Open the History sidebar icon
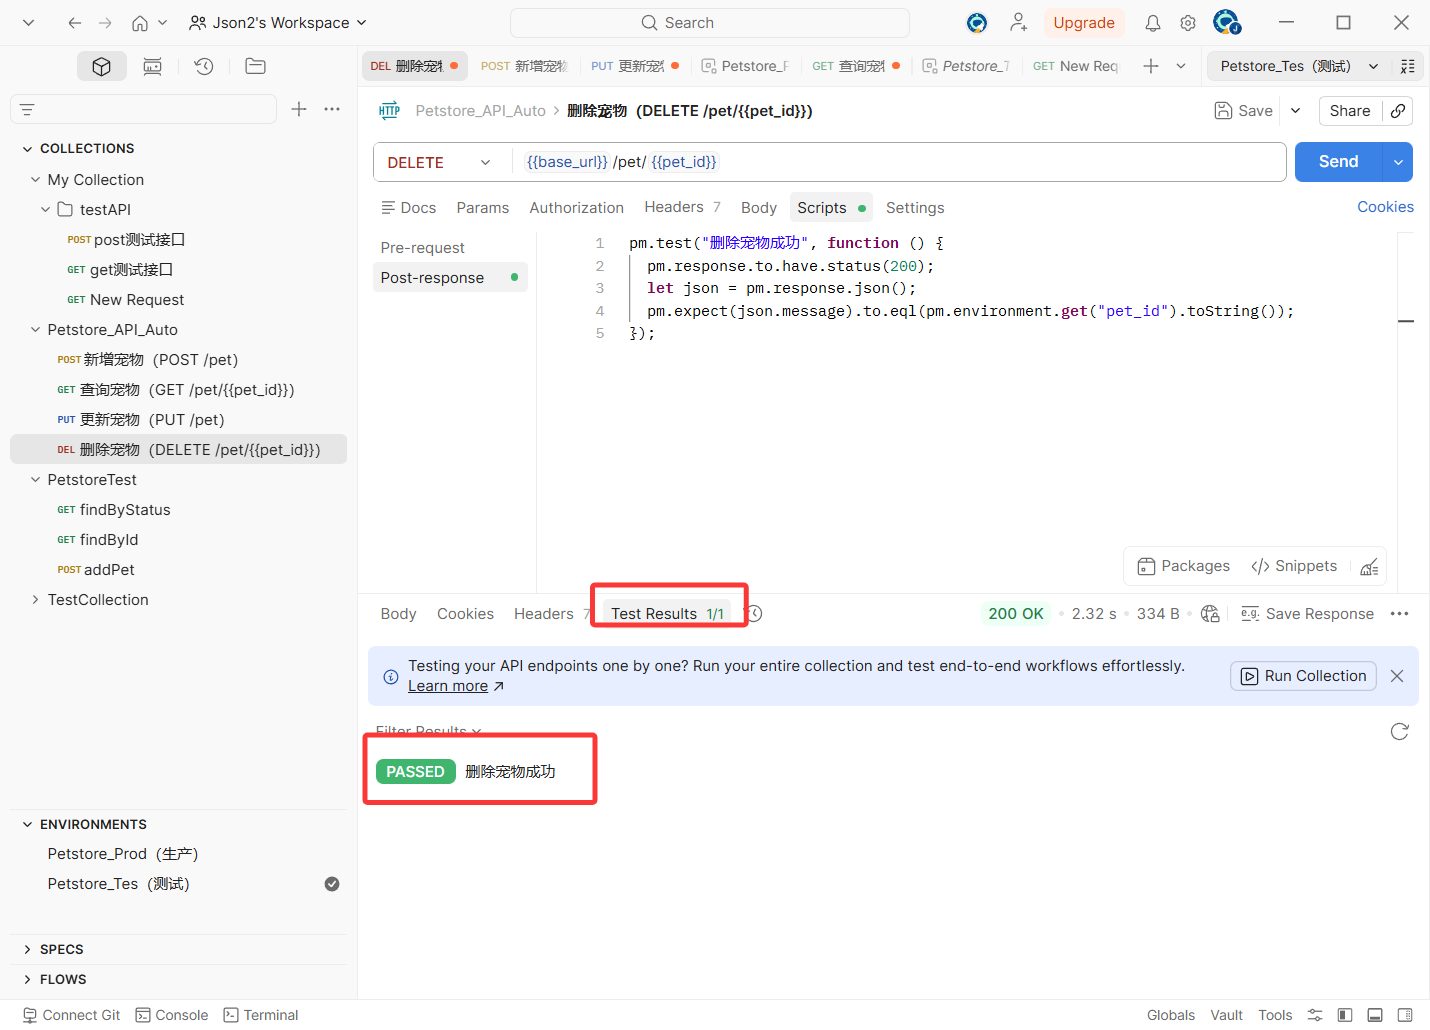This screenshot has height=1030, width=1430. [x=204, y=66]
